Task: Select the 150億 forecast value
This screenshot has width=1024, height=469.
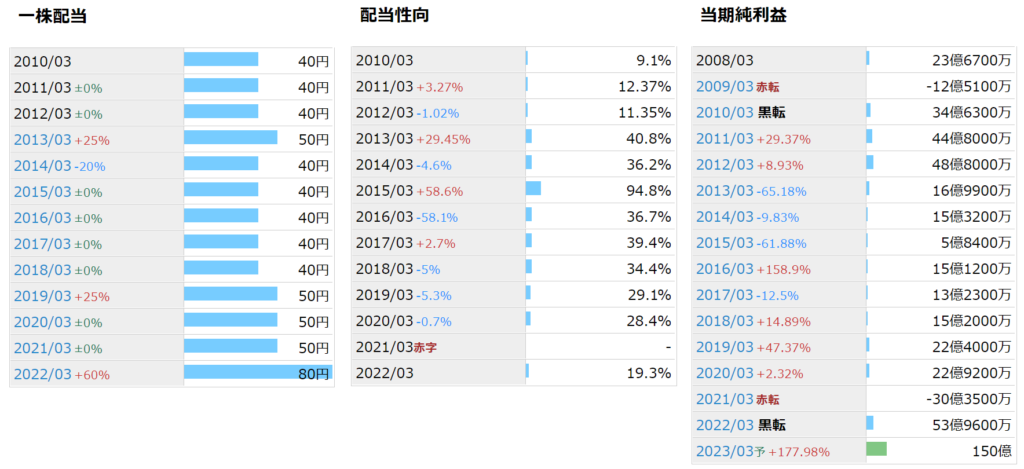Action: tap(994, 451)
